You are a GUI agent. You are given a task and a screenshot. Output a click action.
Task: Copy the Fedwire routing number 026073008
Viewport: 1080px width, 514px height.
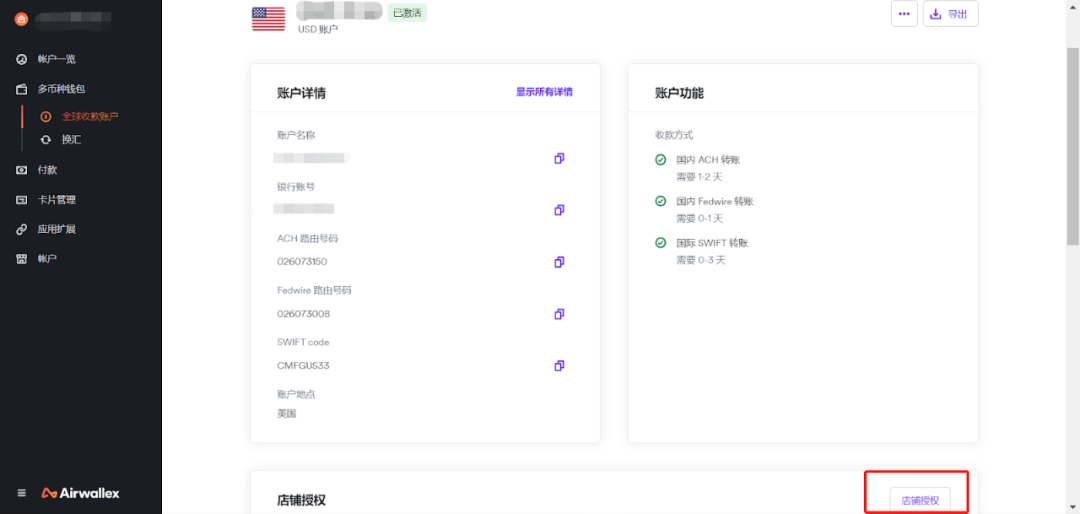tap(559, 314)
